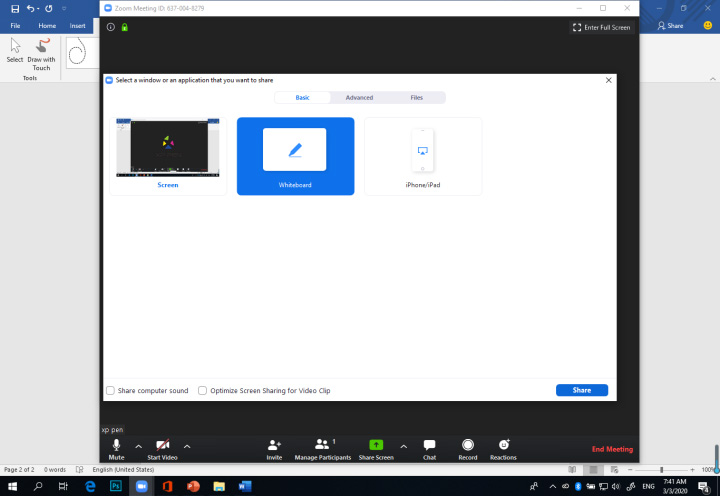The width and height of the screenshot is (720, 496).
Task: Click the Share button in Word
Action: coord(670,26)
